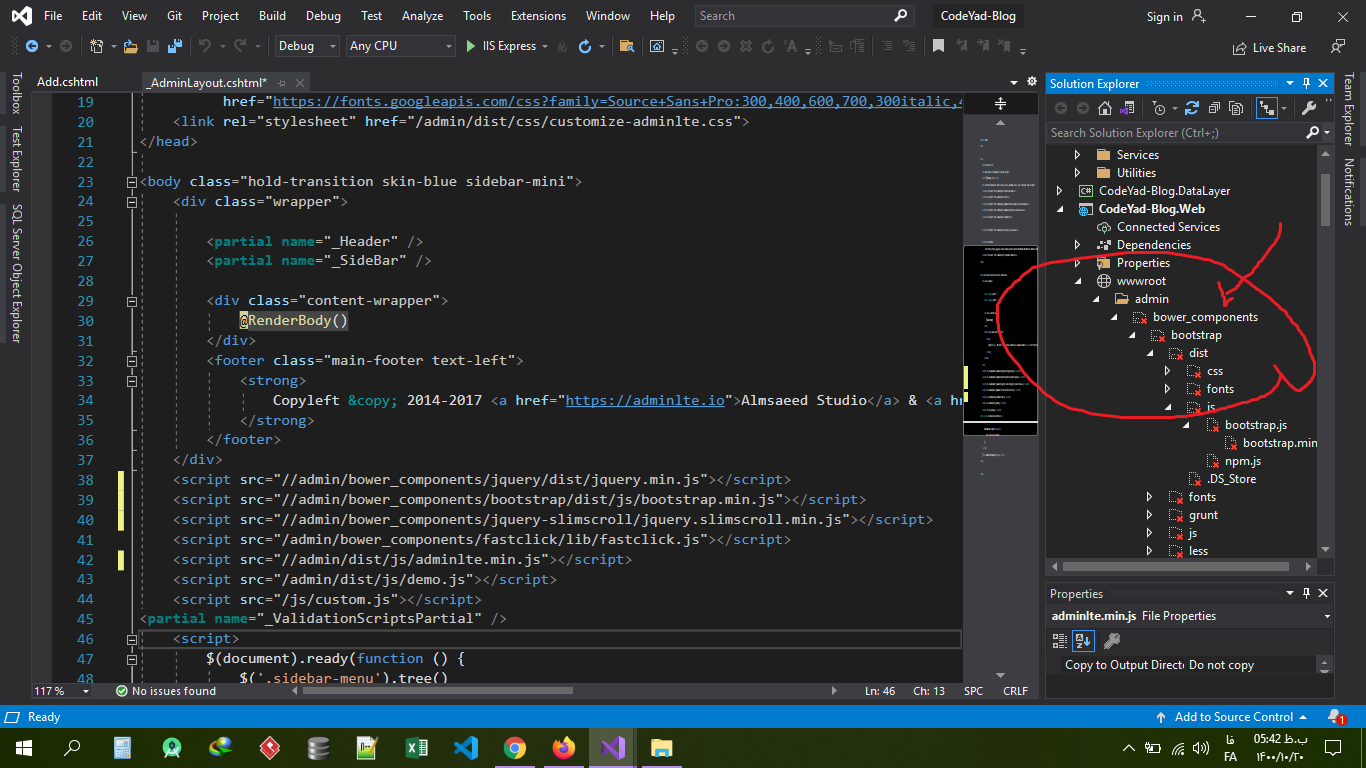The width and height of the screenshot is (1366, 768).
Task: Open the Git menu
Action: pyautogui.click(x=175, y=16)
